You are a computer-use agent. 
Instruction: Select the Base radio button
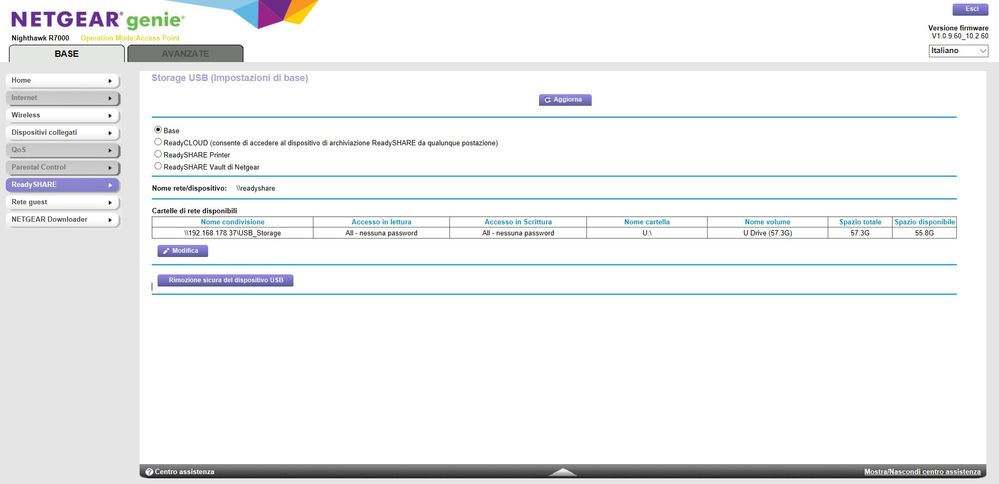pyautogui.click(x=158, y=130)
